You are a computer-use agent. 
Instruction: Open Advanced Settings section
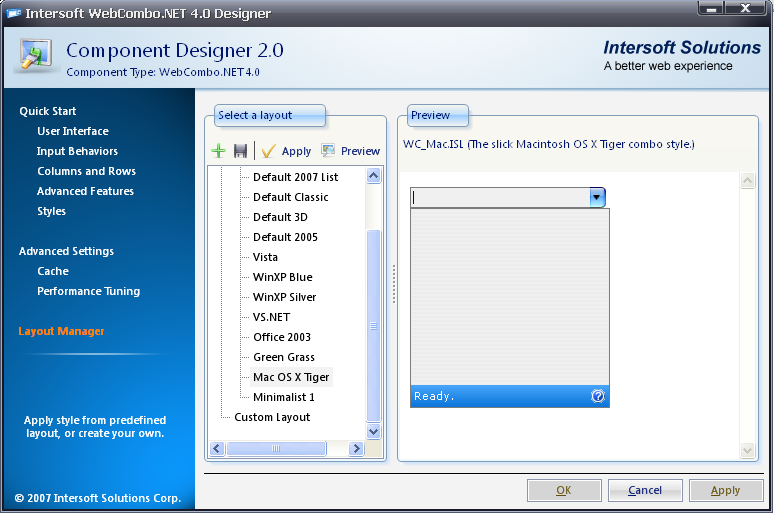(x=66, y=251)
